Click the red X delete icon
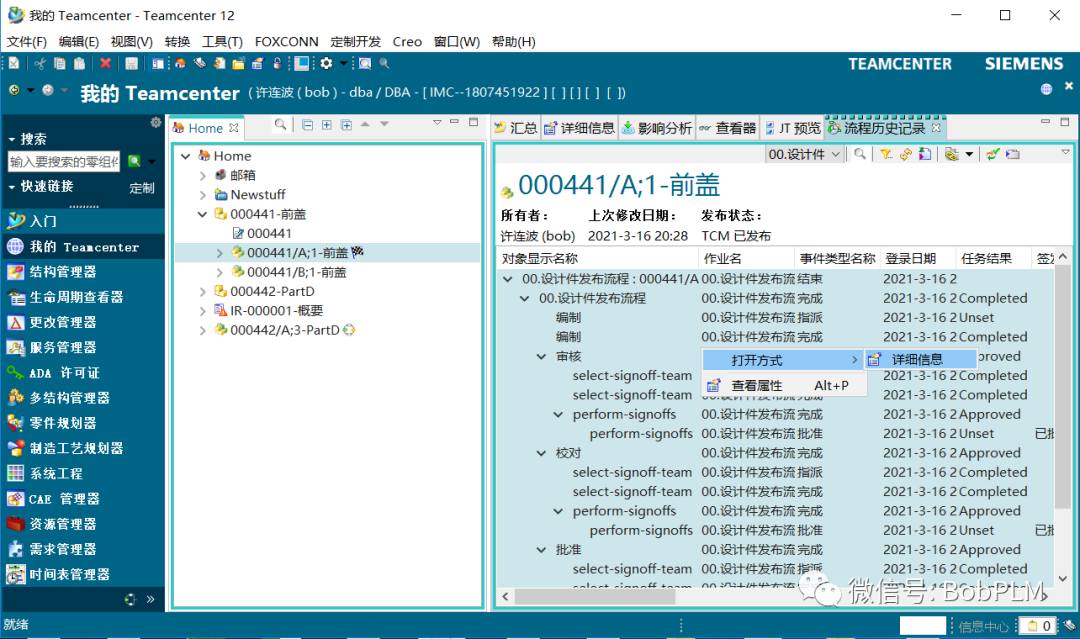The width and height of the screenshot is (1080, 639). (105, 63)
